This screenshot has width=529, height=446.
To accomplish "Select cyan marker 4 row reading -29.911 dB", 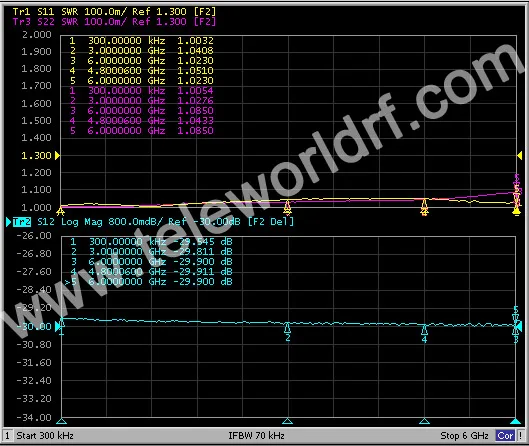I will 151,272.
